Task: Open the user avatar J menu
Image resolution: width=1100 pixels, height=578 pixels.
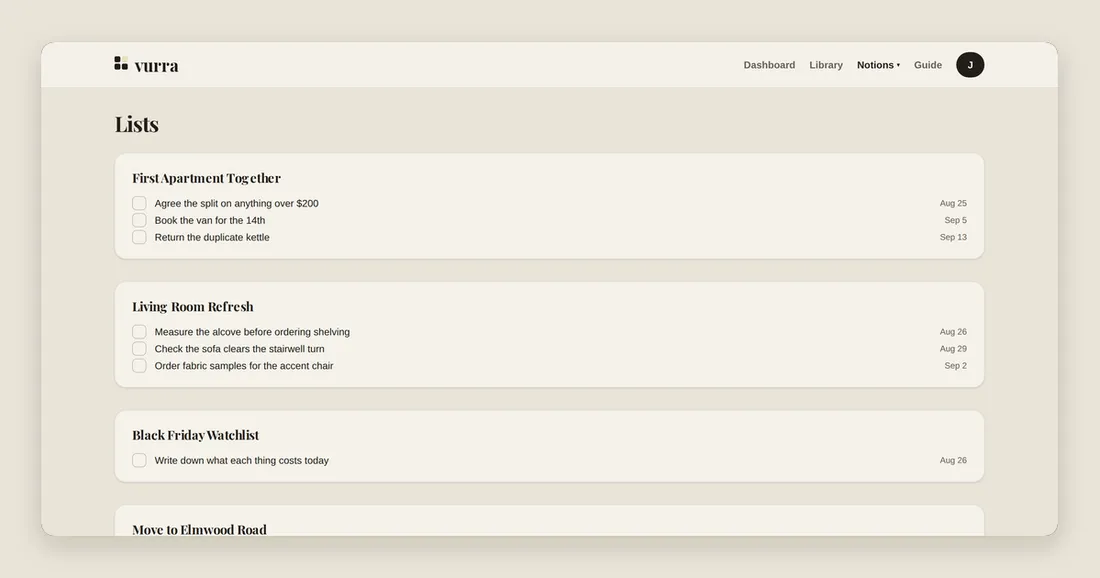Action: pos(970,65)
